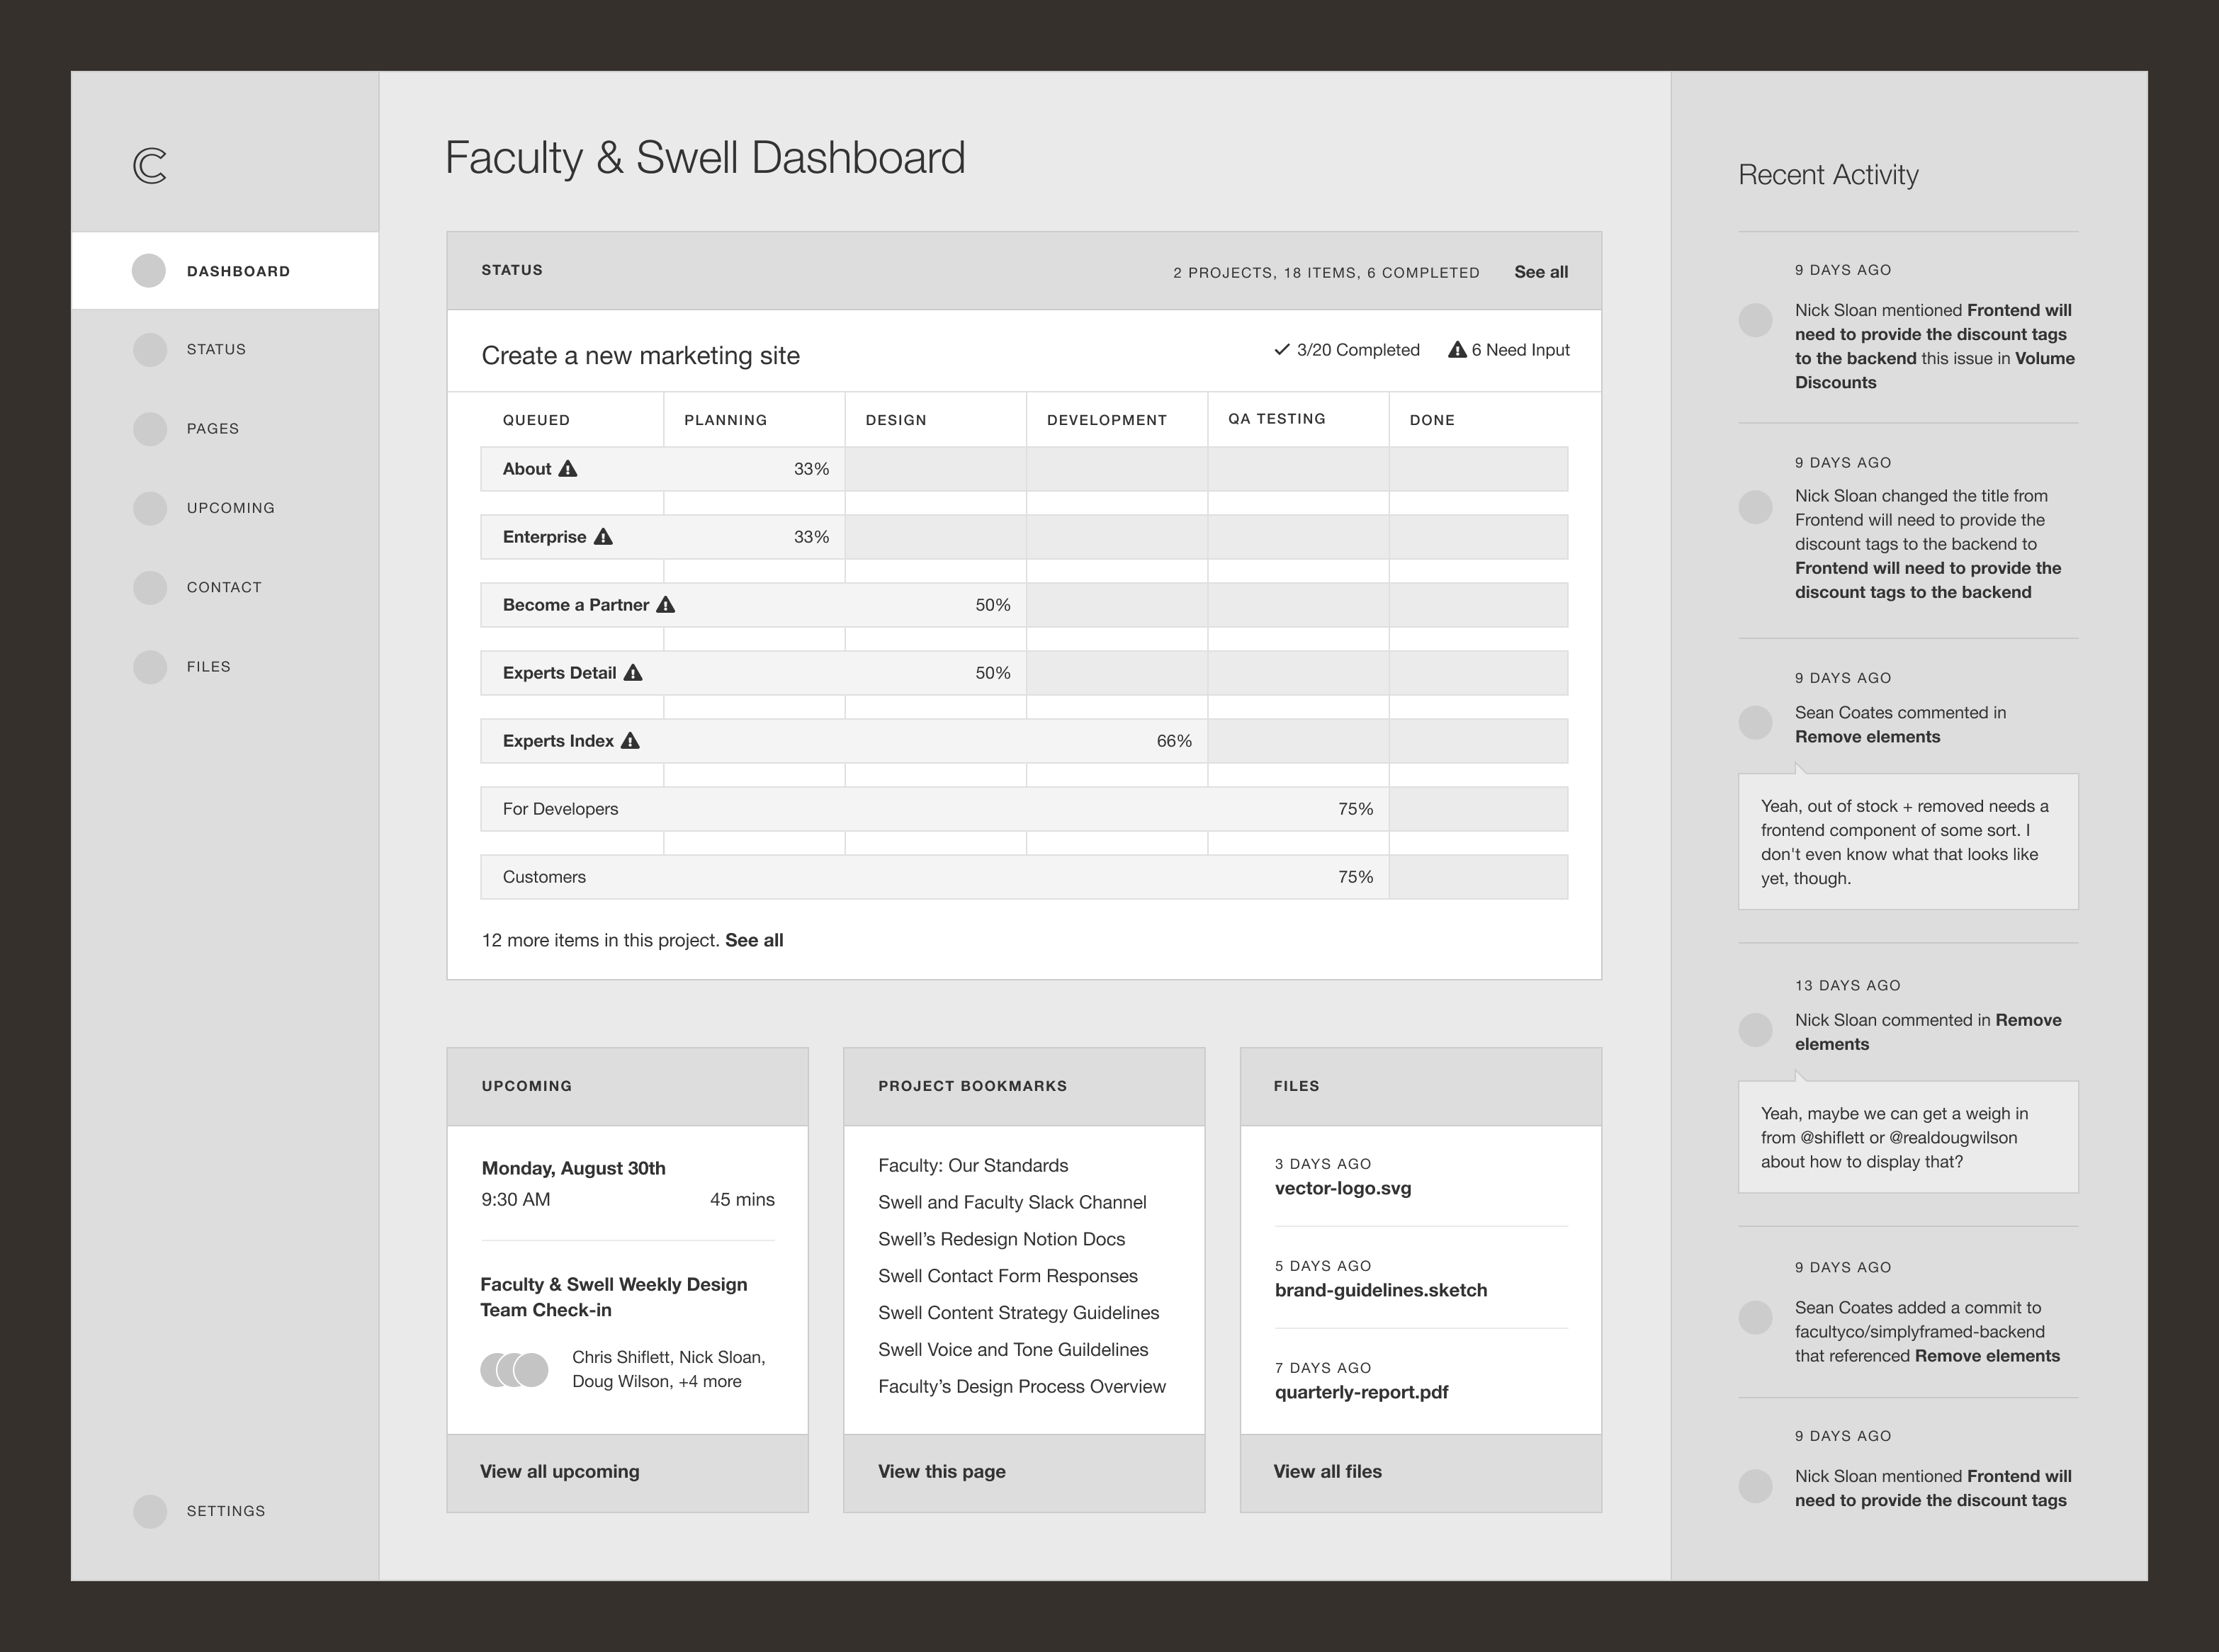Open Faculty & Swell Weekly Design Team Check-in

pos(614,1297)
